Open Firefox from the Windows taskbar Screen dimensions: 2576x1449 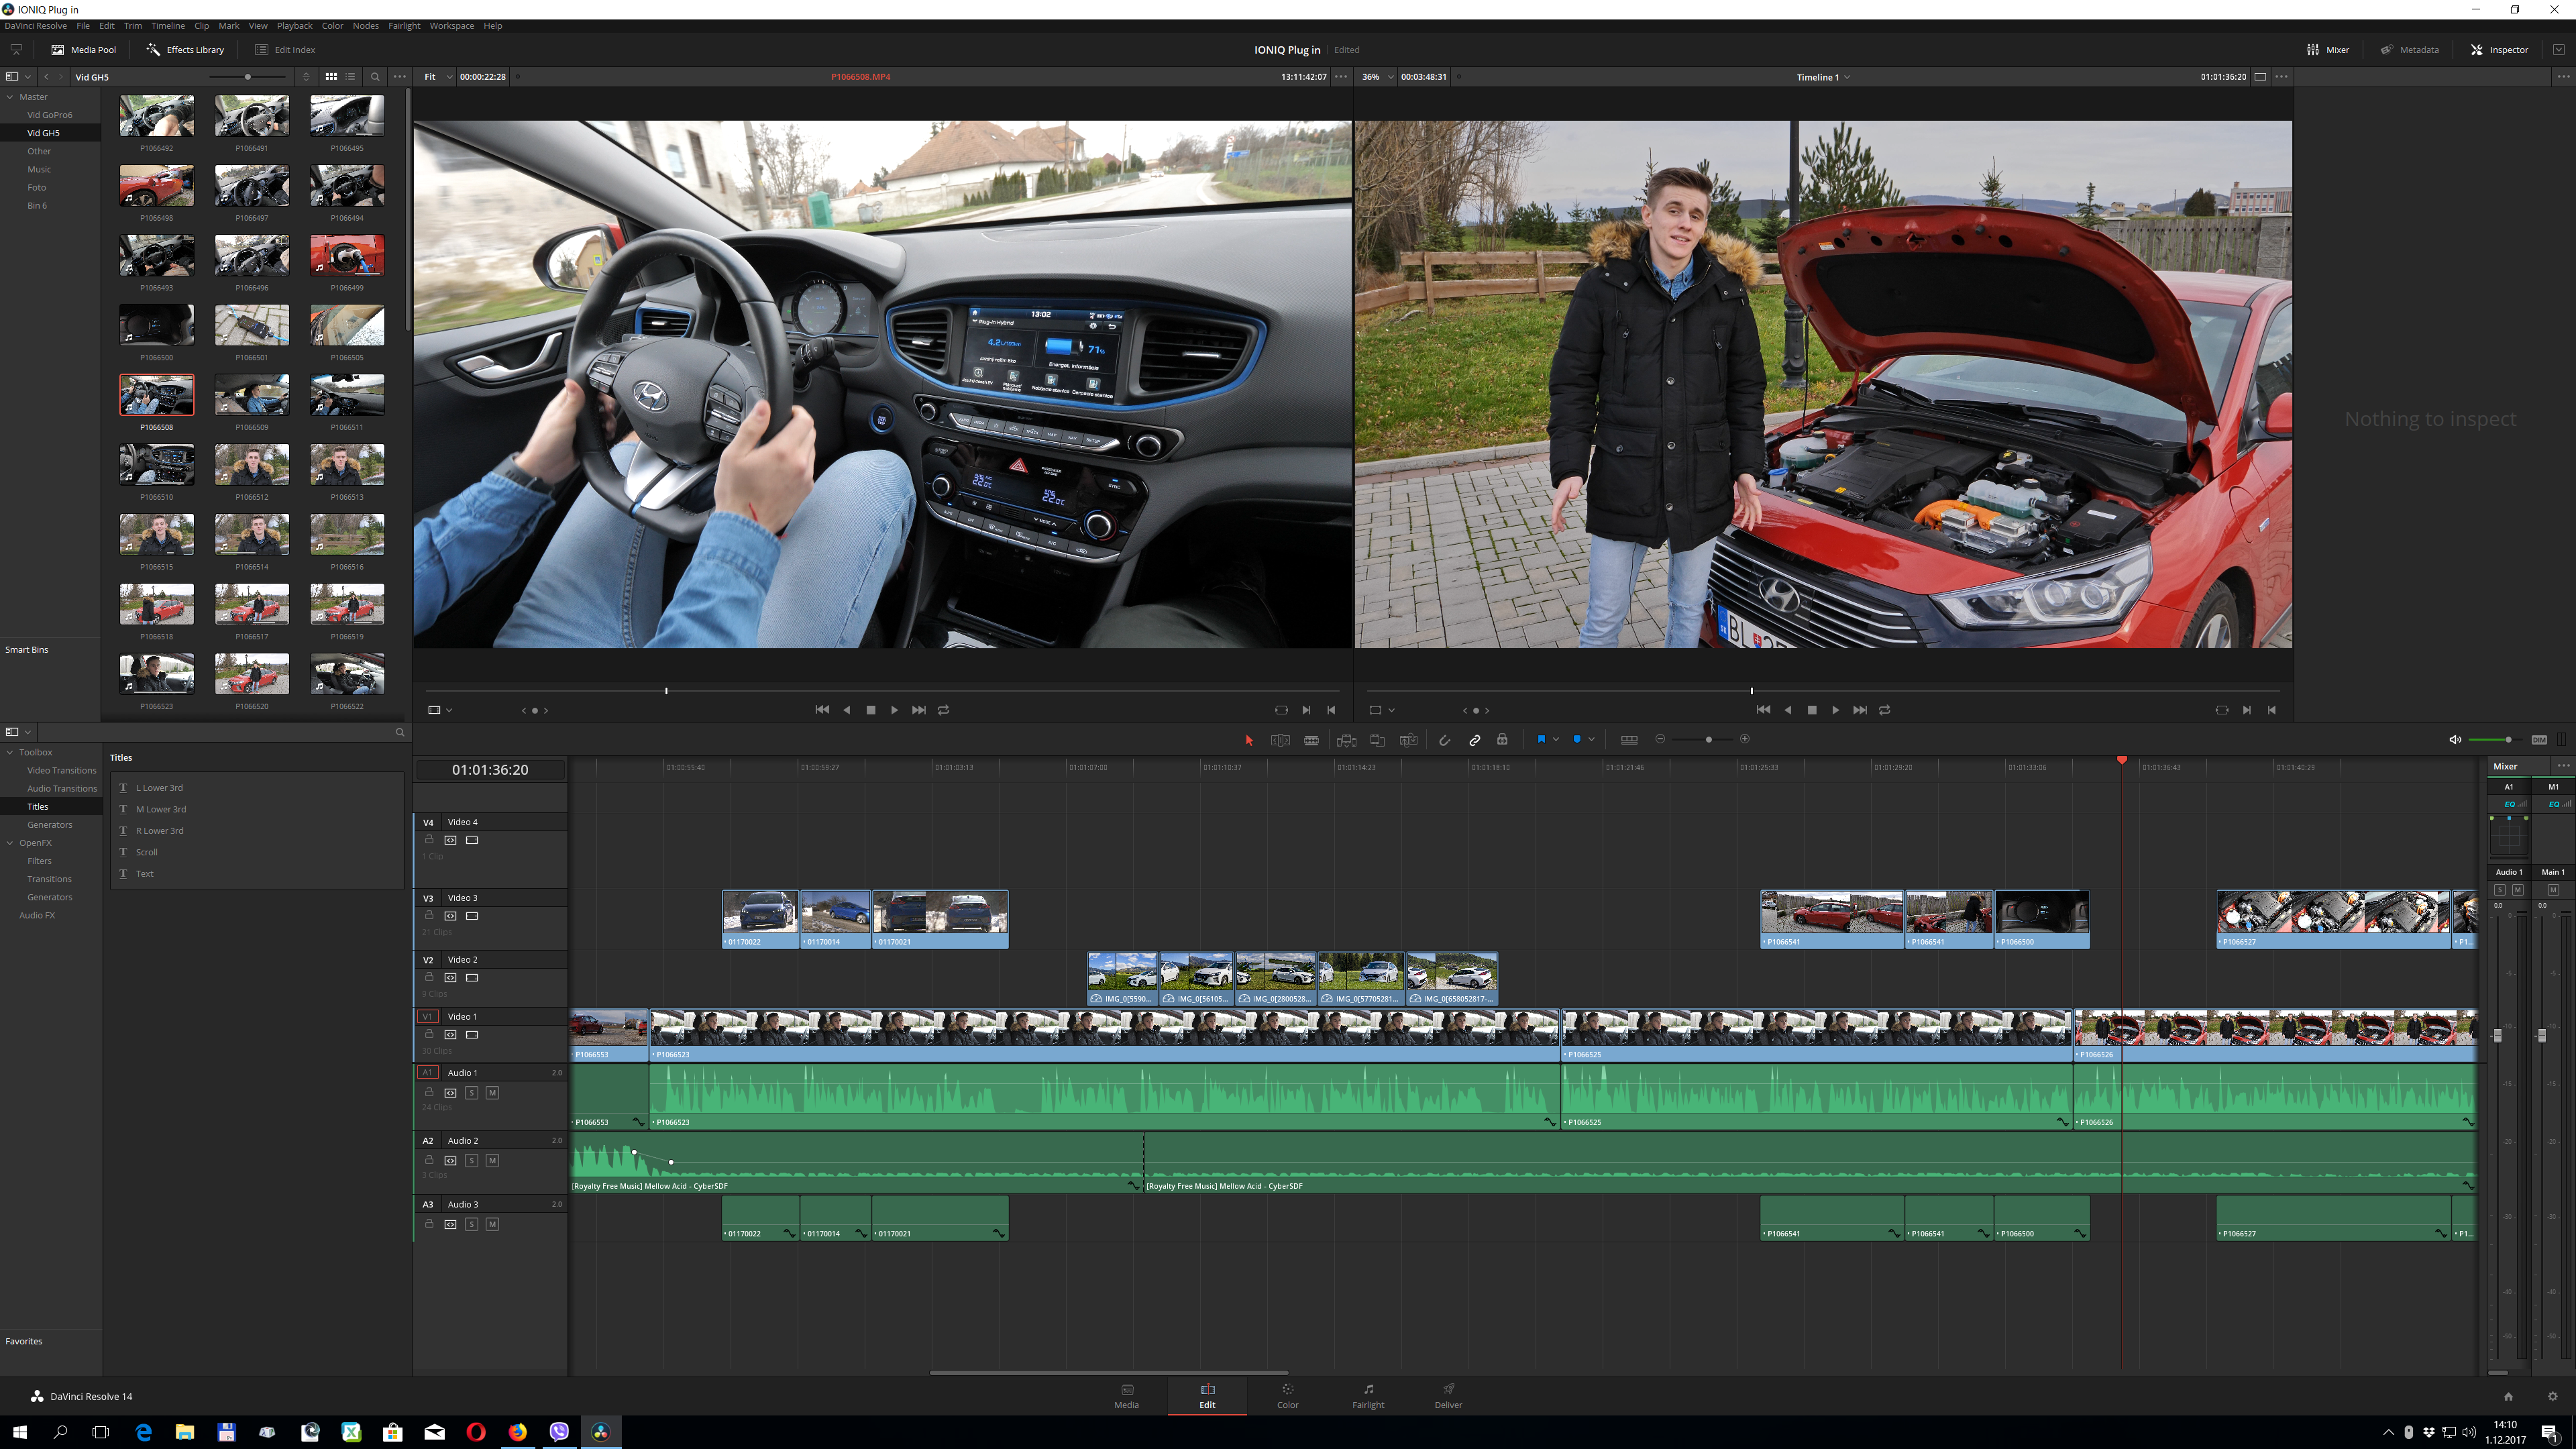517,1432
